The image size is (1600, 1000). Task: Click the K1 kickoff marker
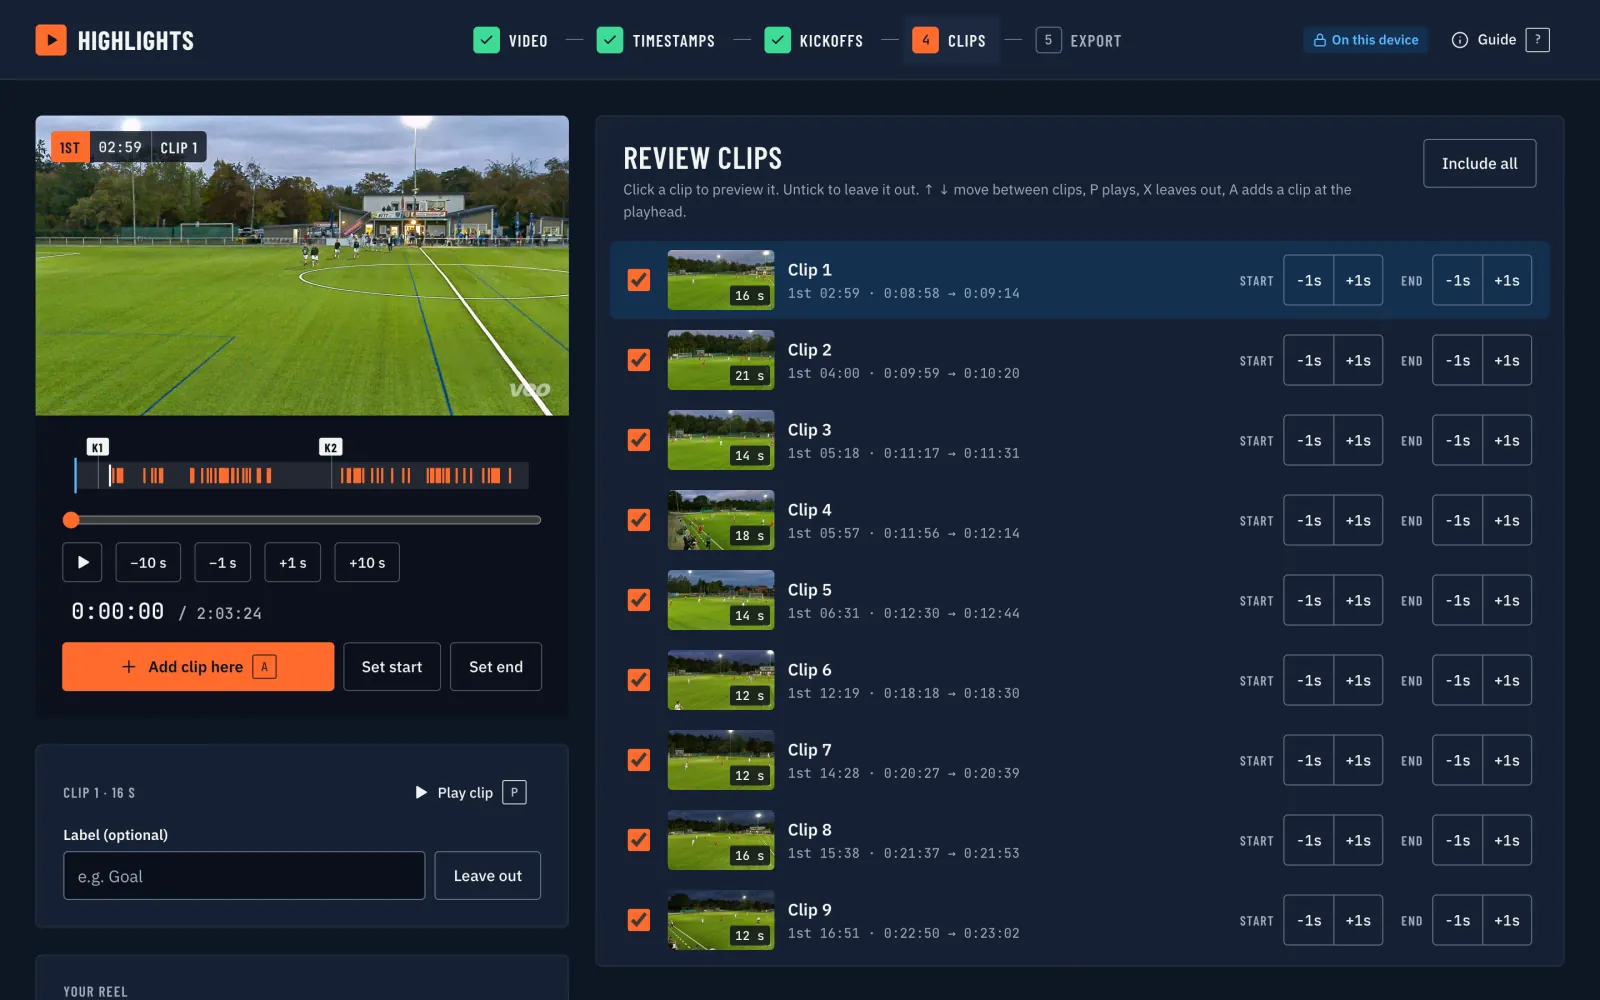pos(97,447)
